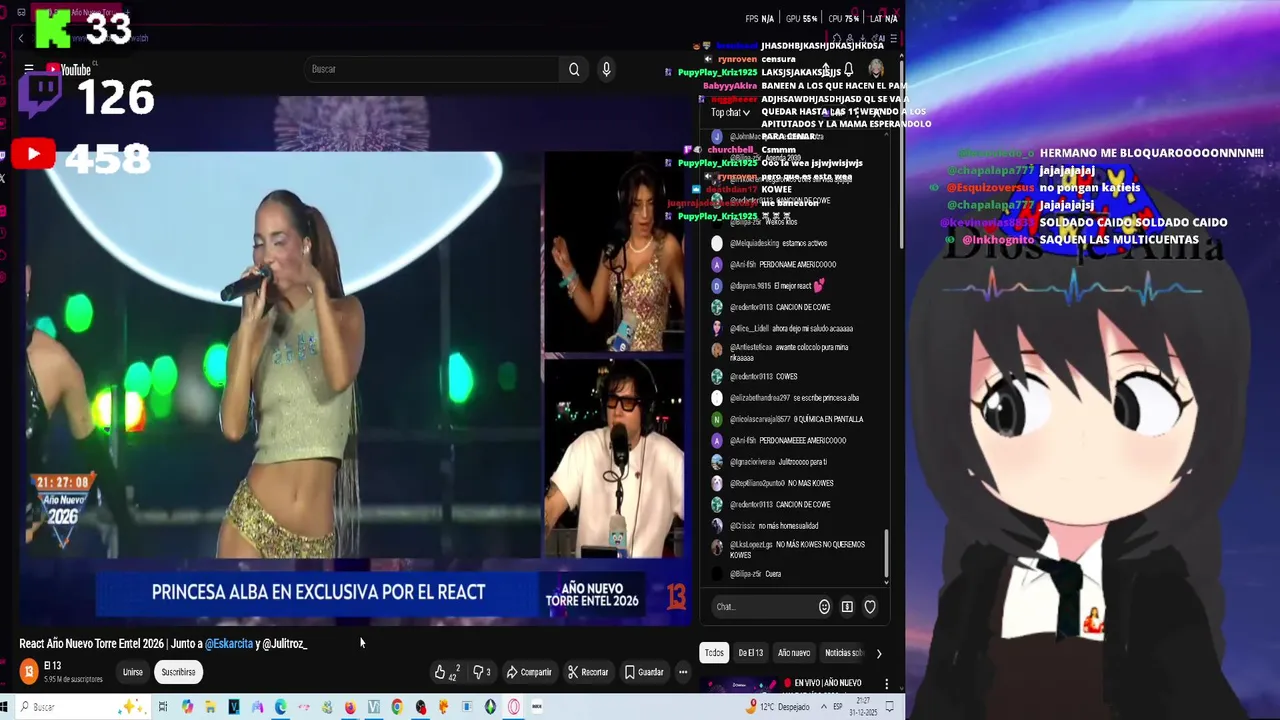Viewport: 1280px width, 720px height.
Task: Open the YouTube account avatar menu
Action: pos(876,69)
